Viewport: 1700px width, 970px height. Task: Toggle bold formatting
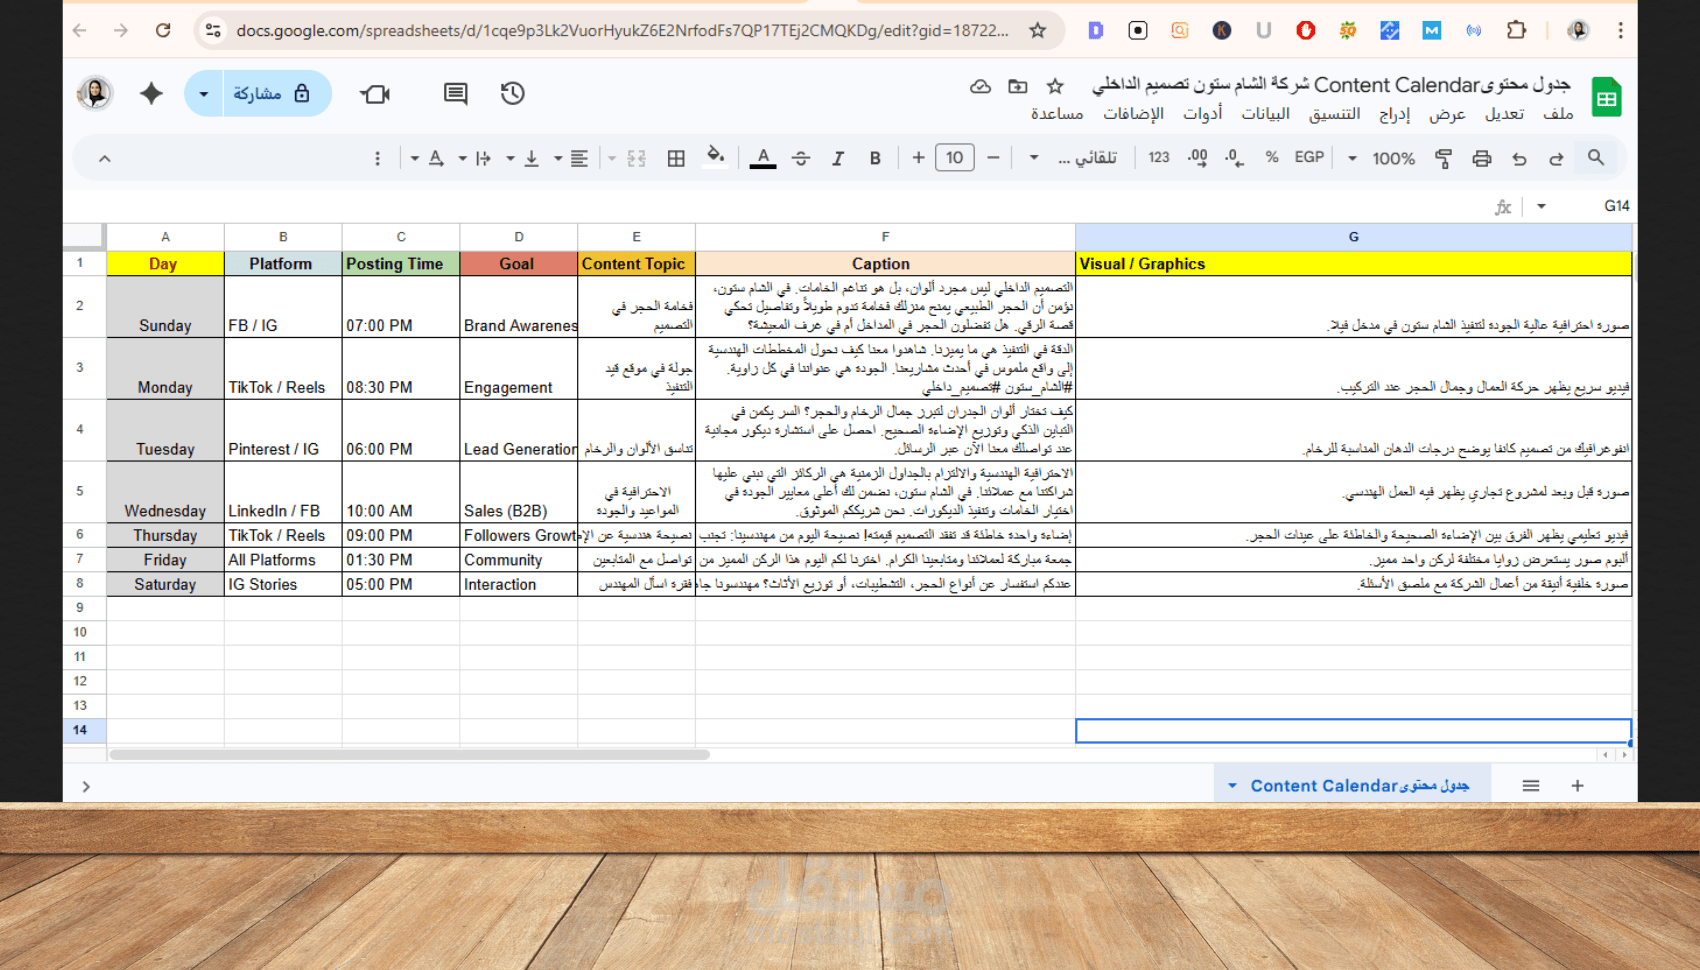tap(875, 158)
